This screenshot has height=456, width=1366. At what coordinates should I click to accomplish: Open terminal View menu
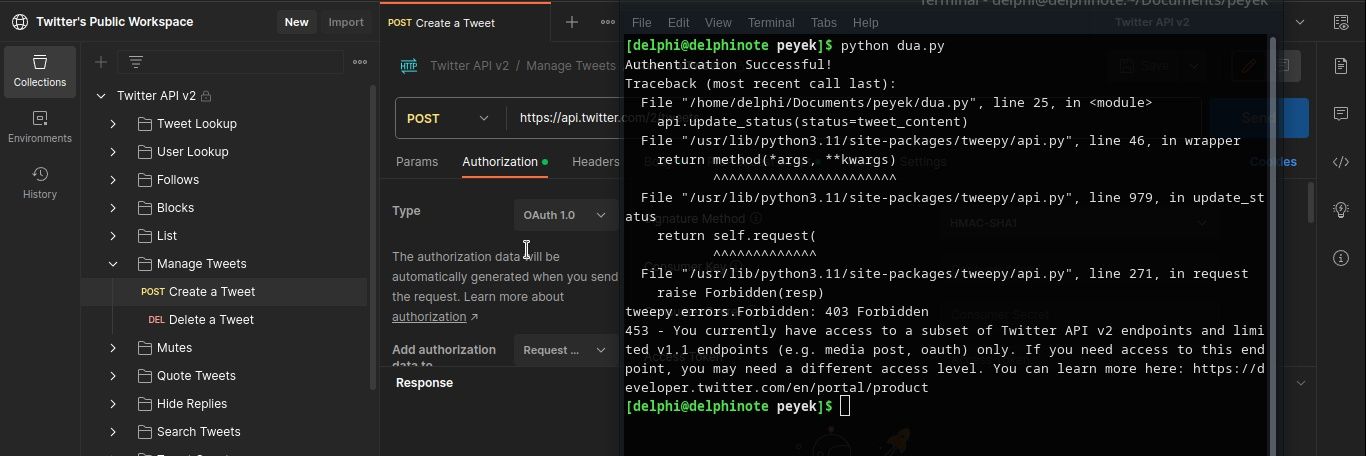pos(718,22)
